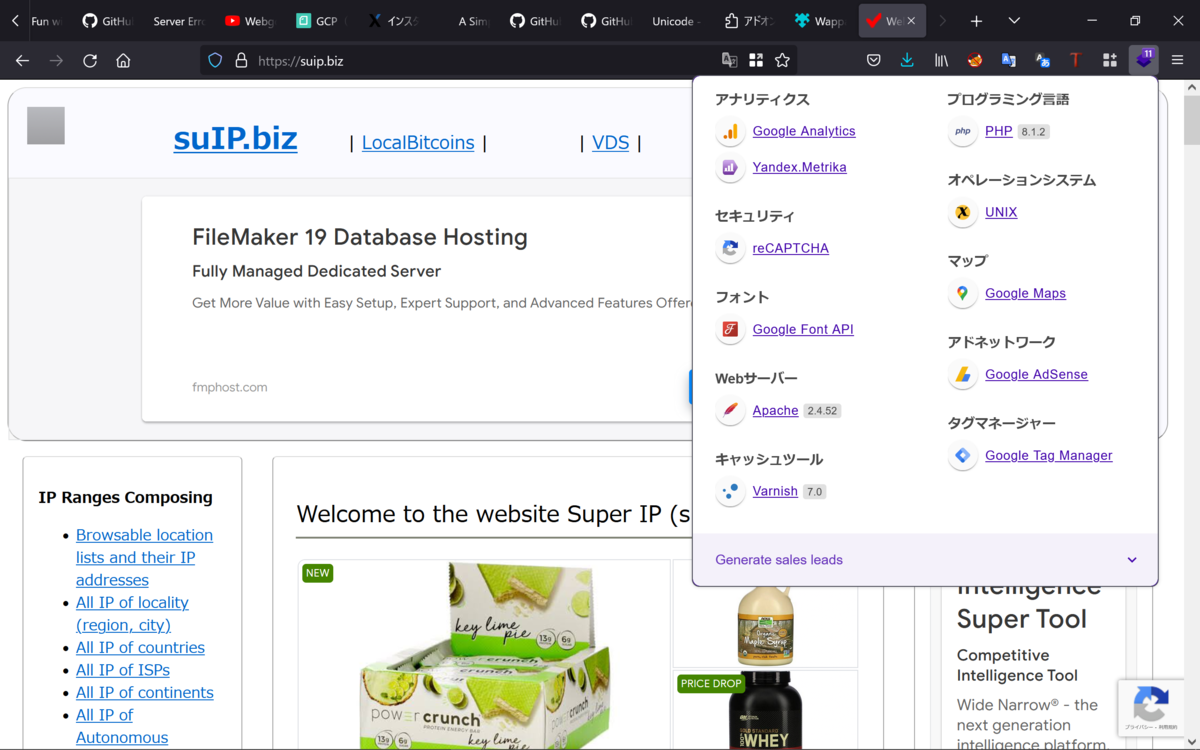Open the library history icon
Screen dimensions: 1200x750
point(941,61)
